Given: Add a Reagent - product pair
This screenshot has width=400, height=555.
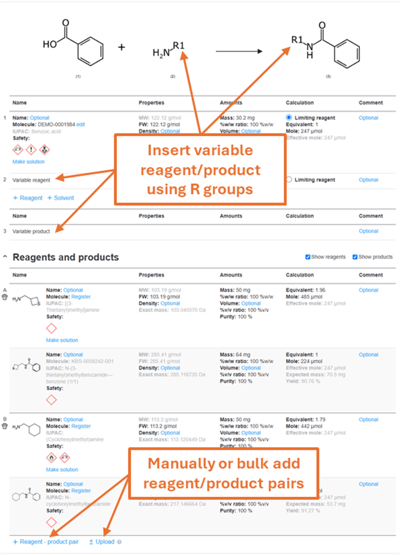Looking at the screenshot, I should coord(46,542).
